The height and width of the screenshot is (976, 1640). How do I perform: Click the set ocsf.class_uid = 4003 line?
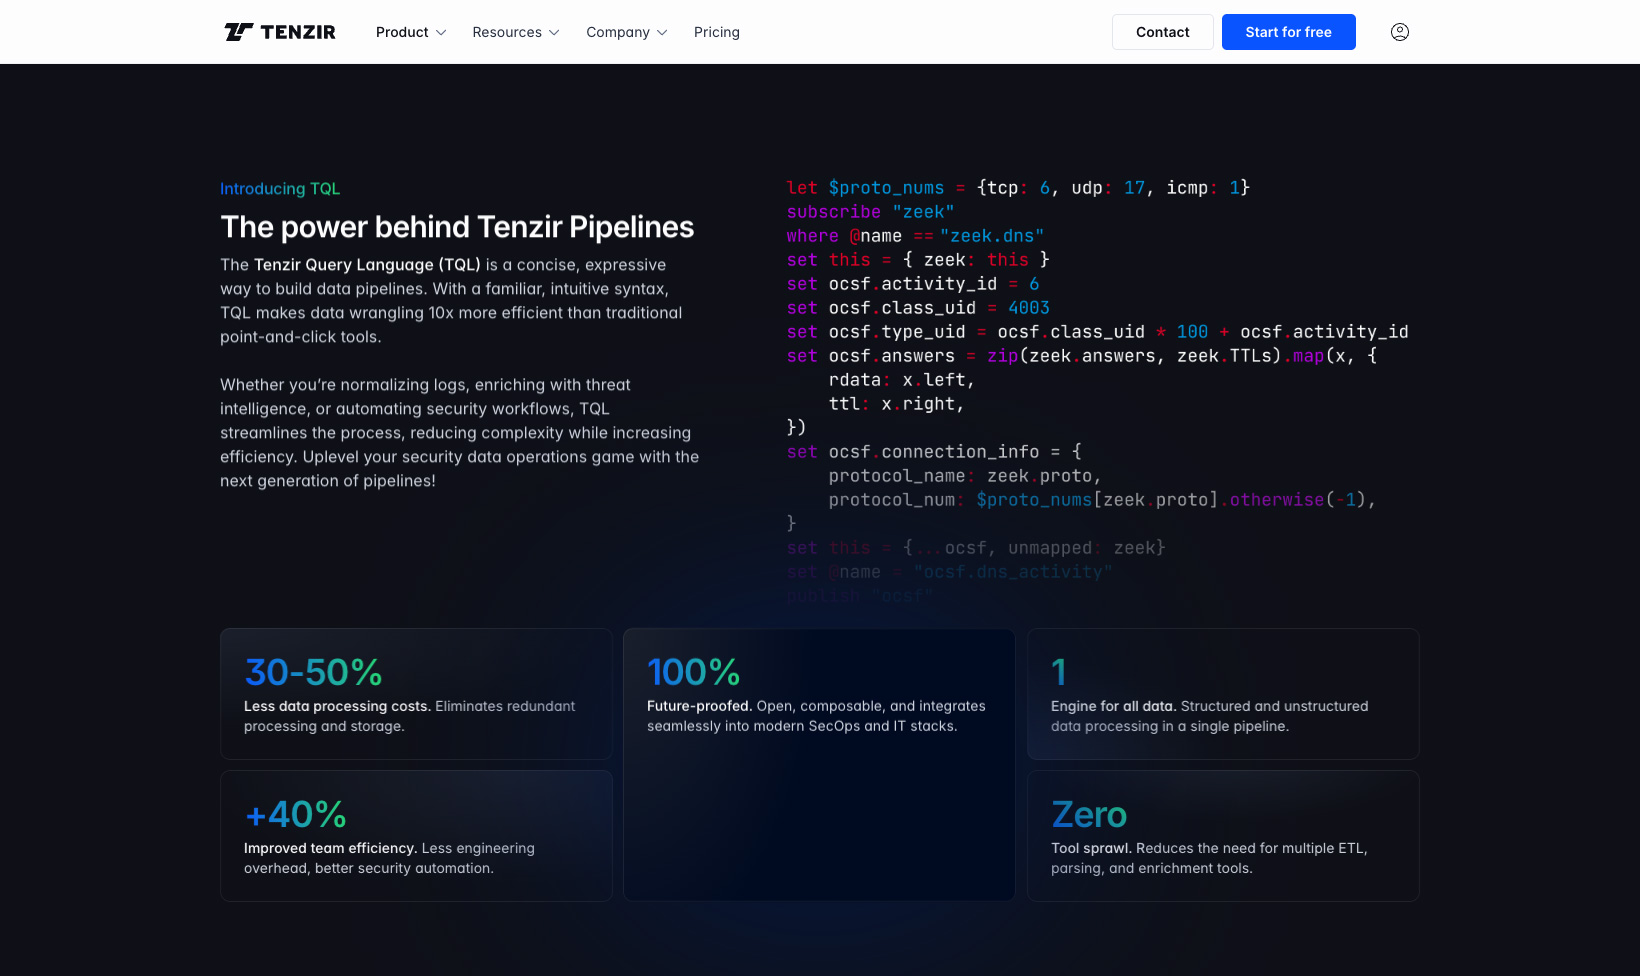(918, 308)
